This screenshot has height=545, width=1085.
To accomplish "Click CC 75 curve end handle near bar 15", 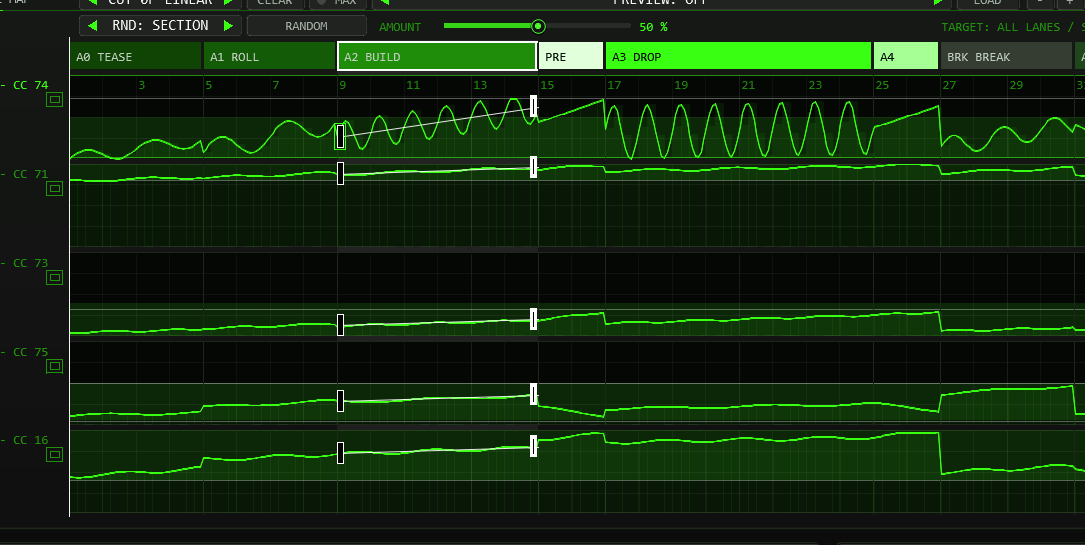I will [x=534, y=394].
